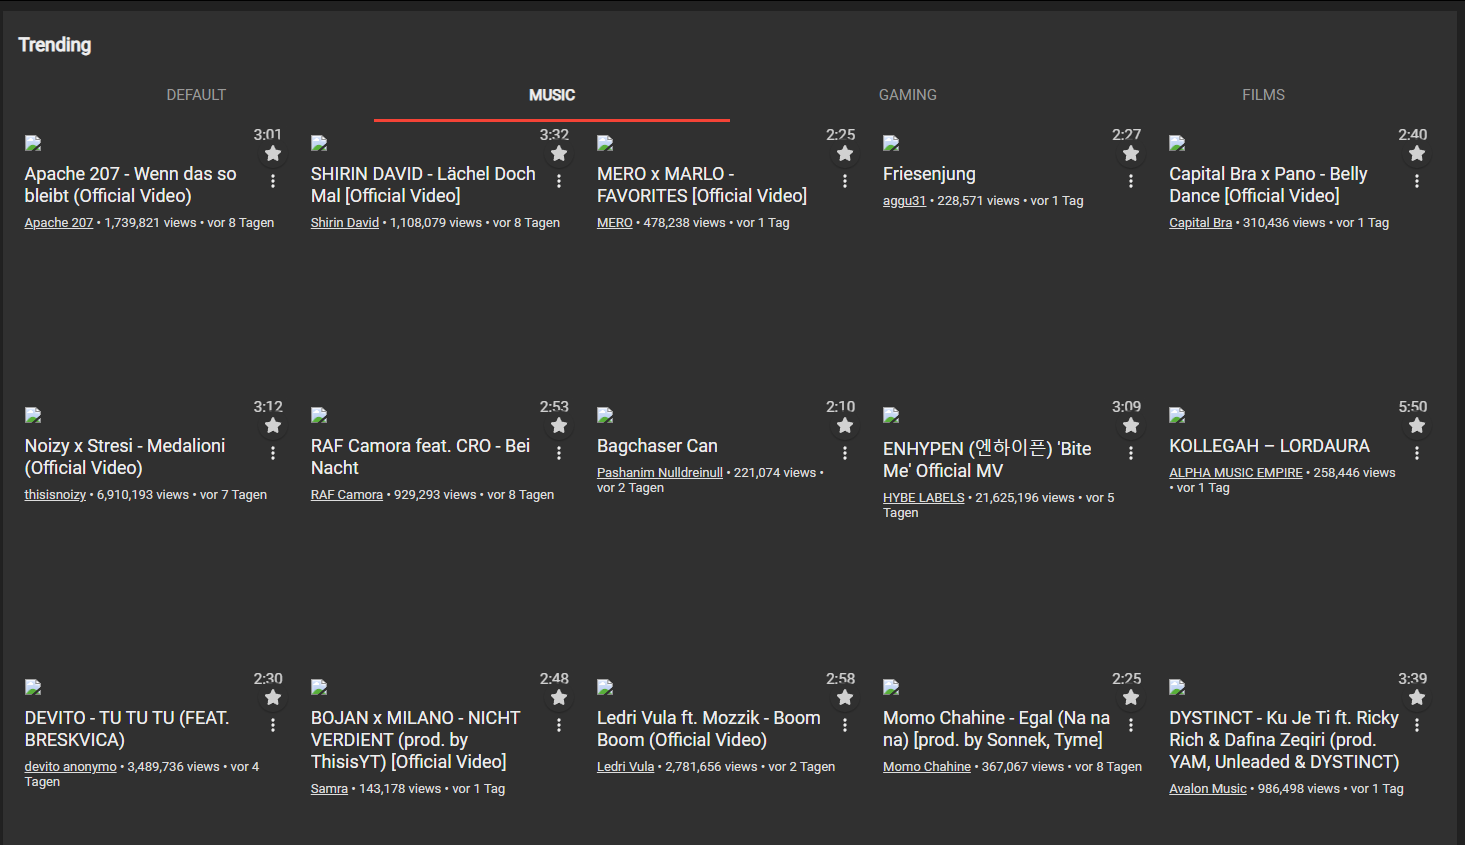Open the options menu for SHIRIN DAVID video
The image size is (1465, 845).
558,180
